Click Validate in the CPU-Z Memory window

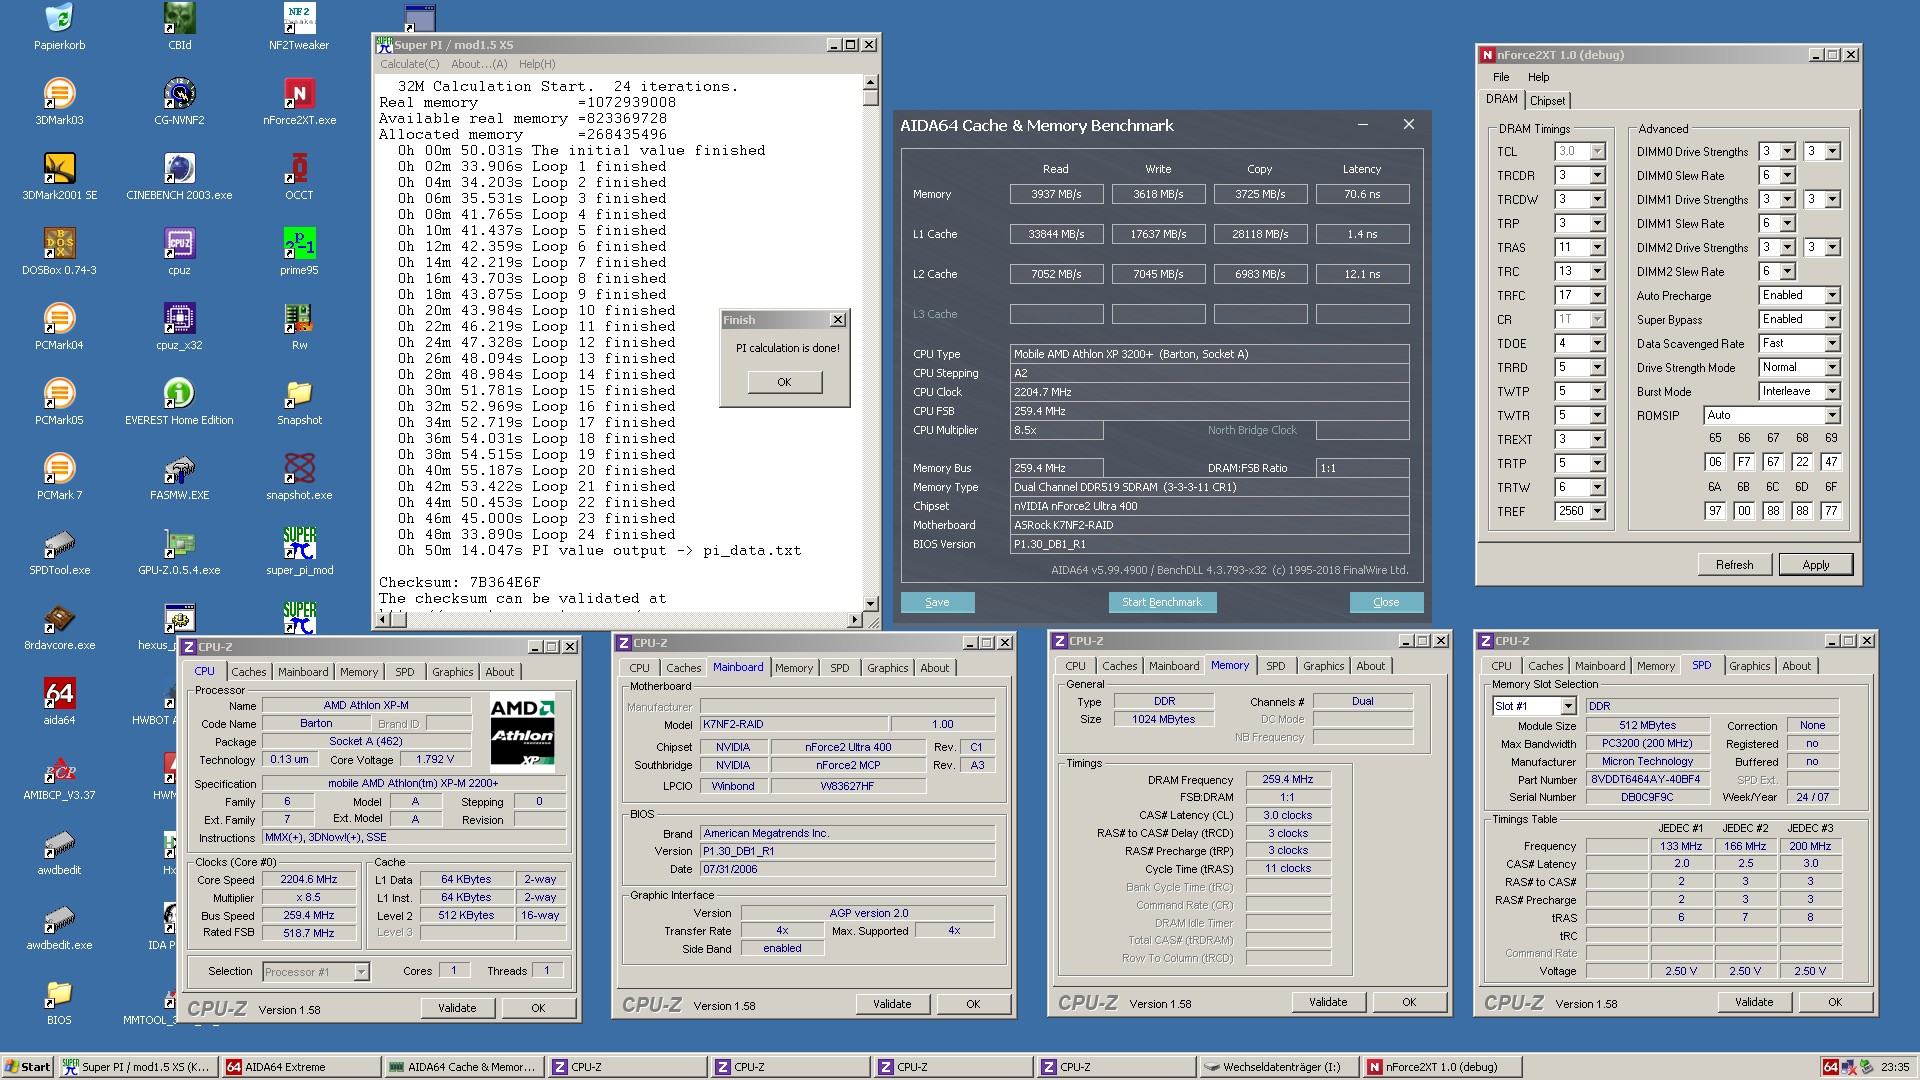[1328, 1002]
